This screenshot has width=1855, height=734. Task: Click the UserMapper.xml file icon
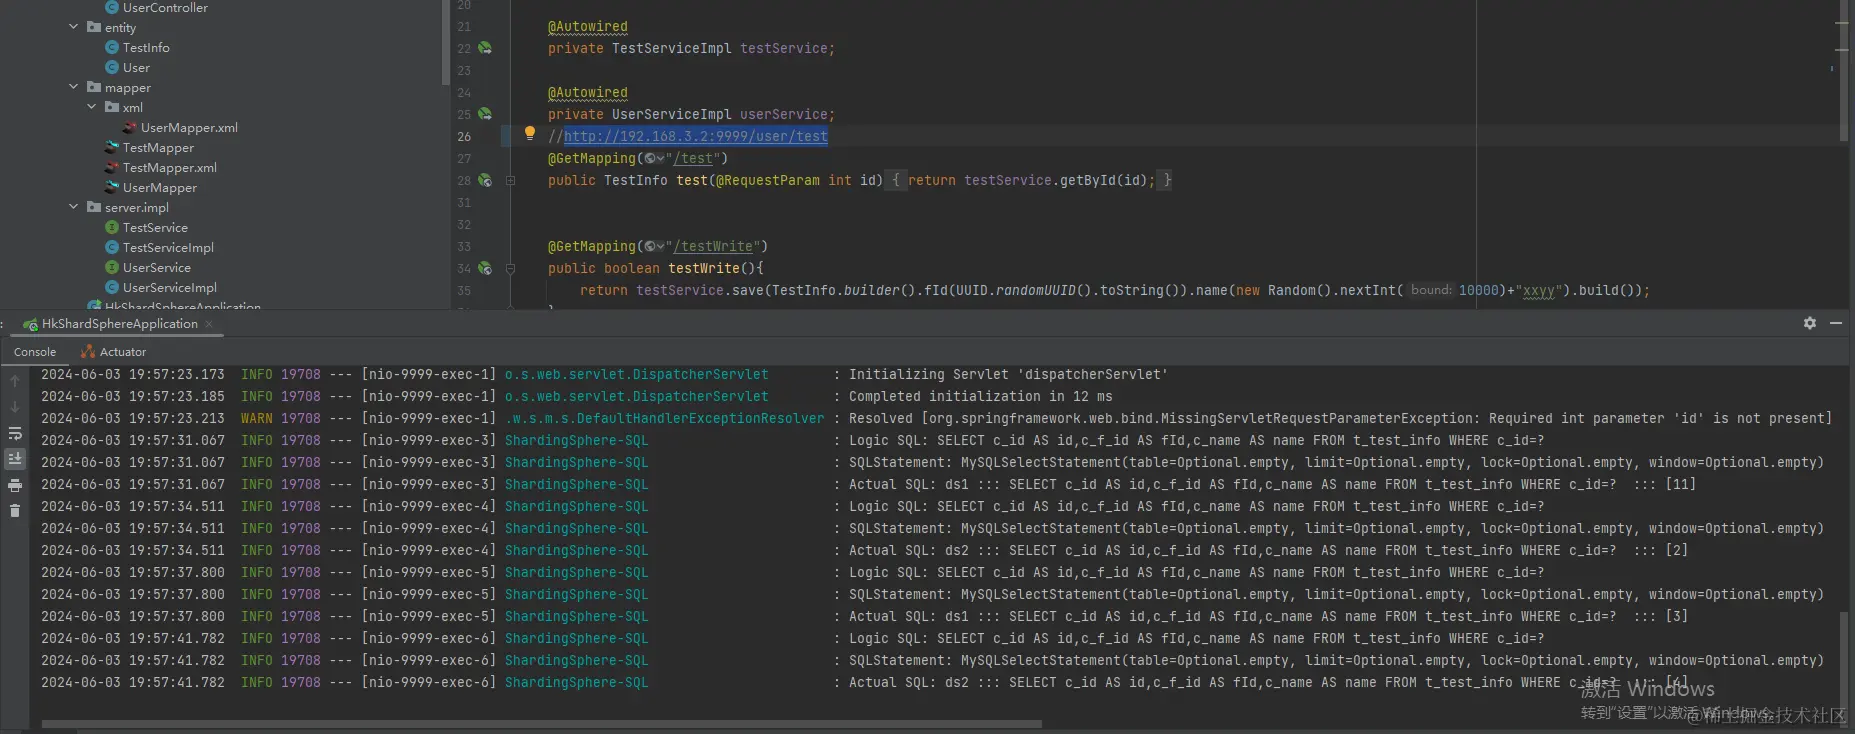point(130,128)
